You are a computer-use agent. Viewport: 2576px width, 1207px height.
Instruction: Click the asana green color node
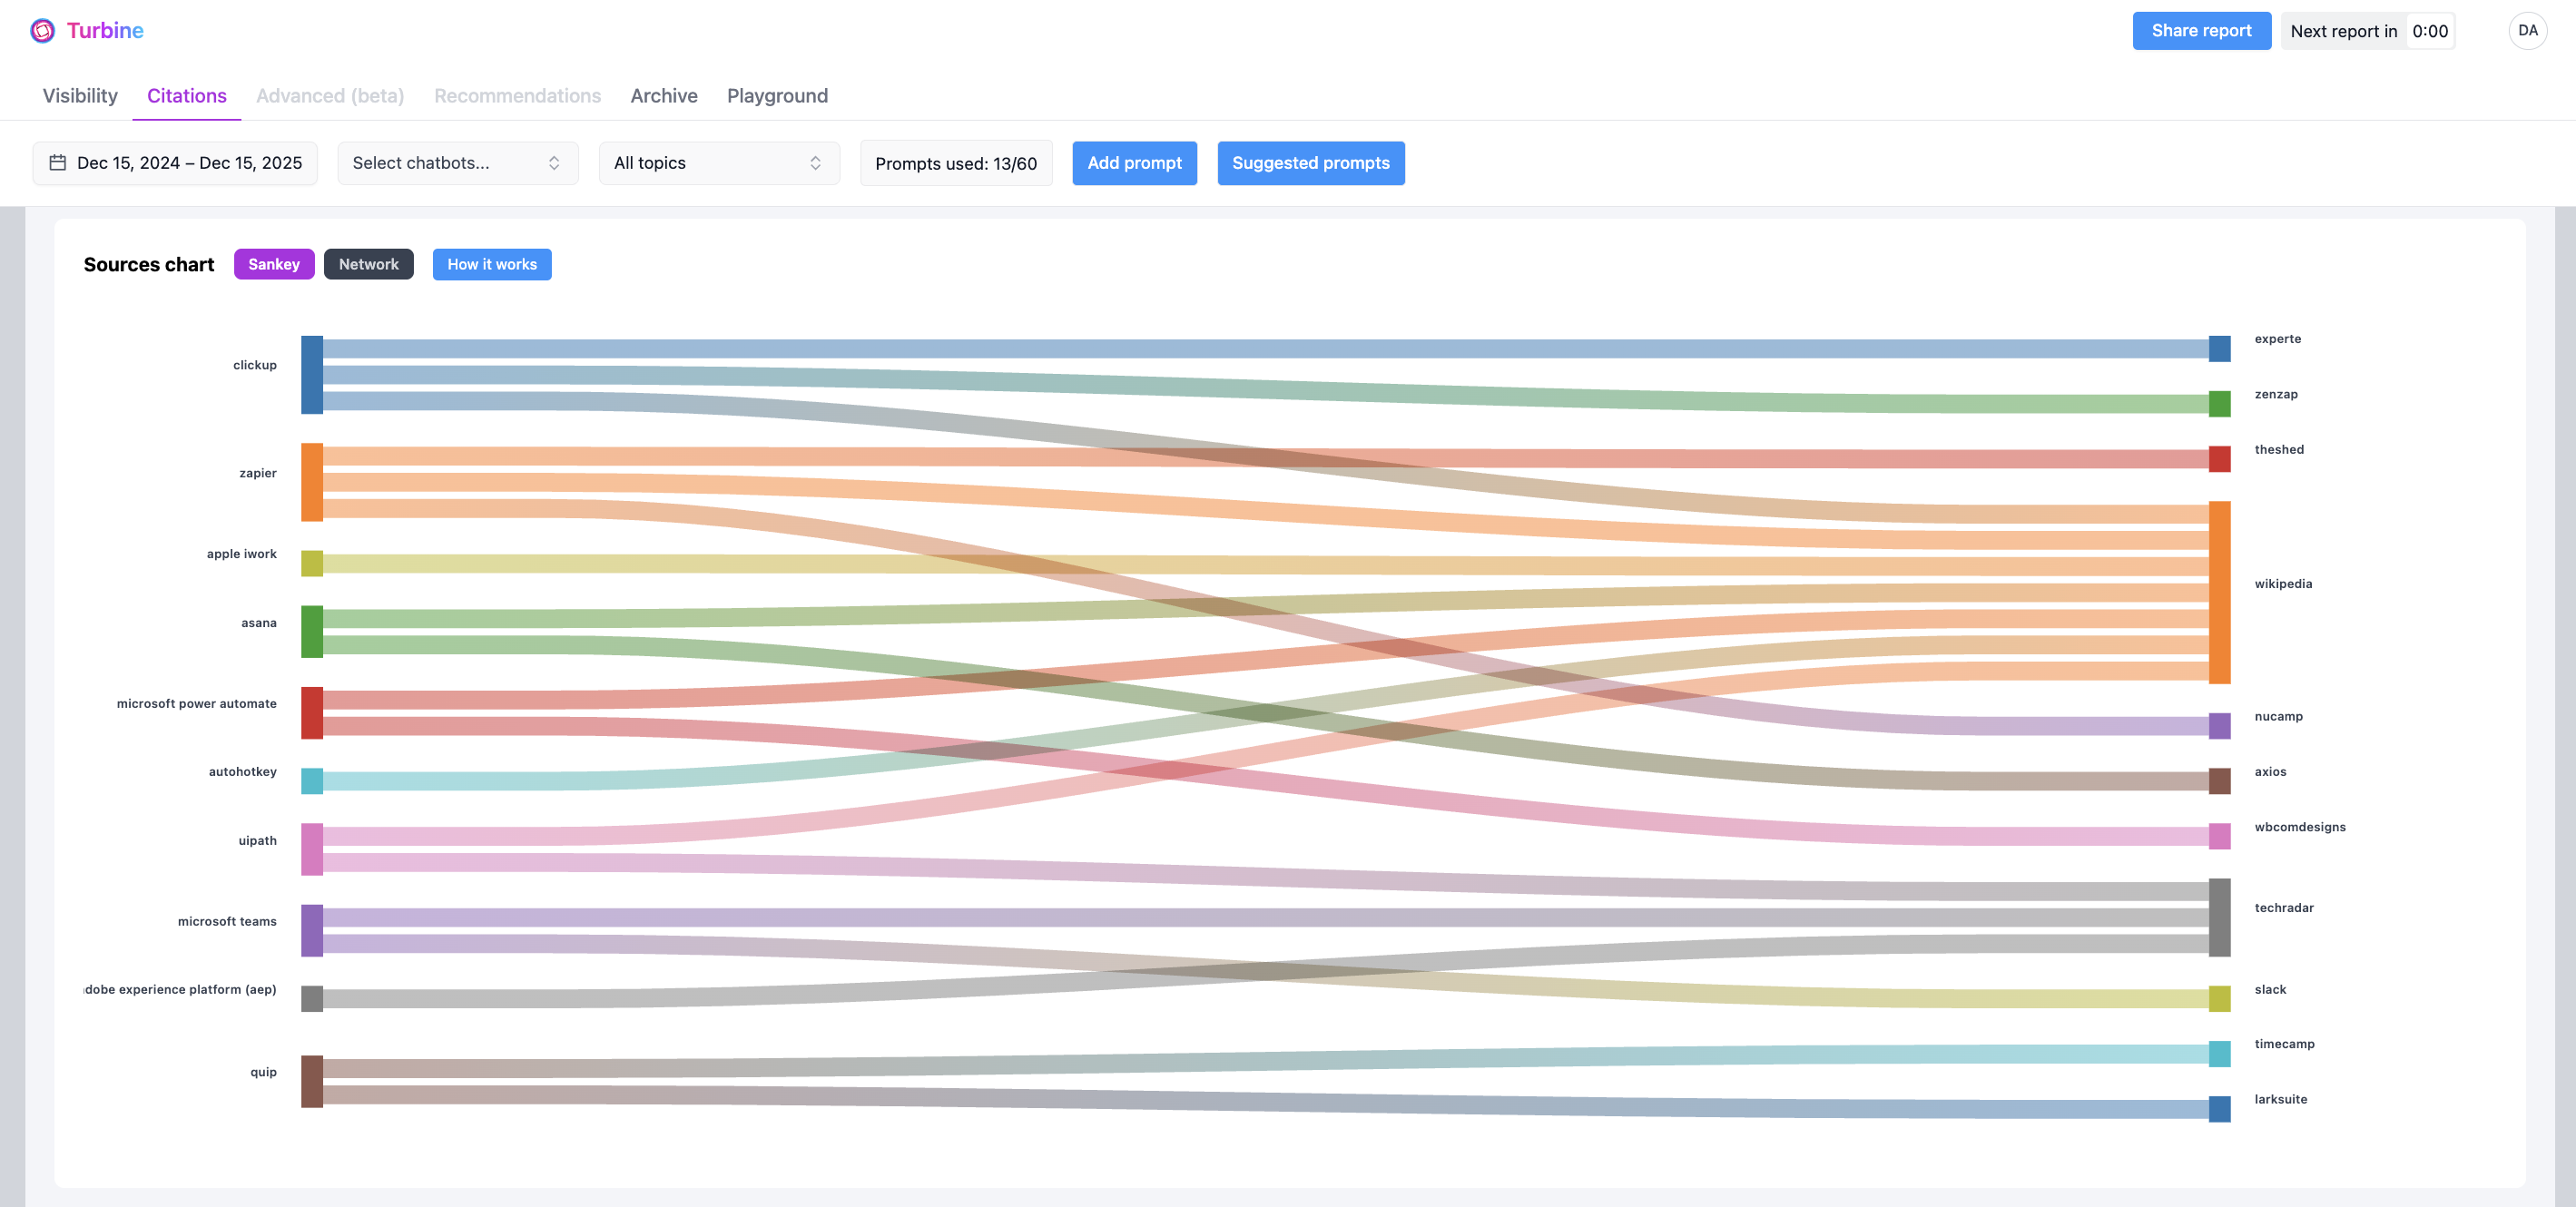[x=312, y=631]
